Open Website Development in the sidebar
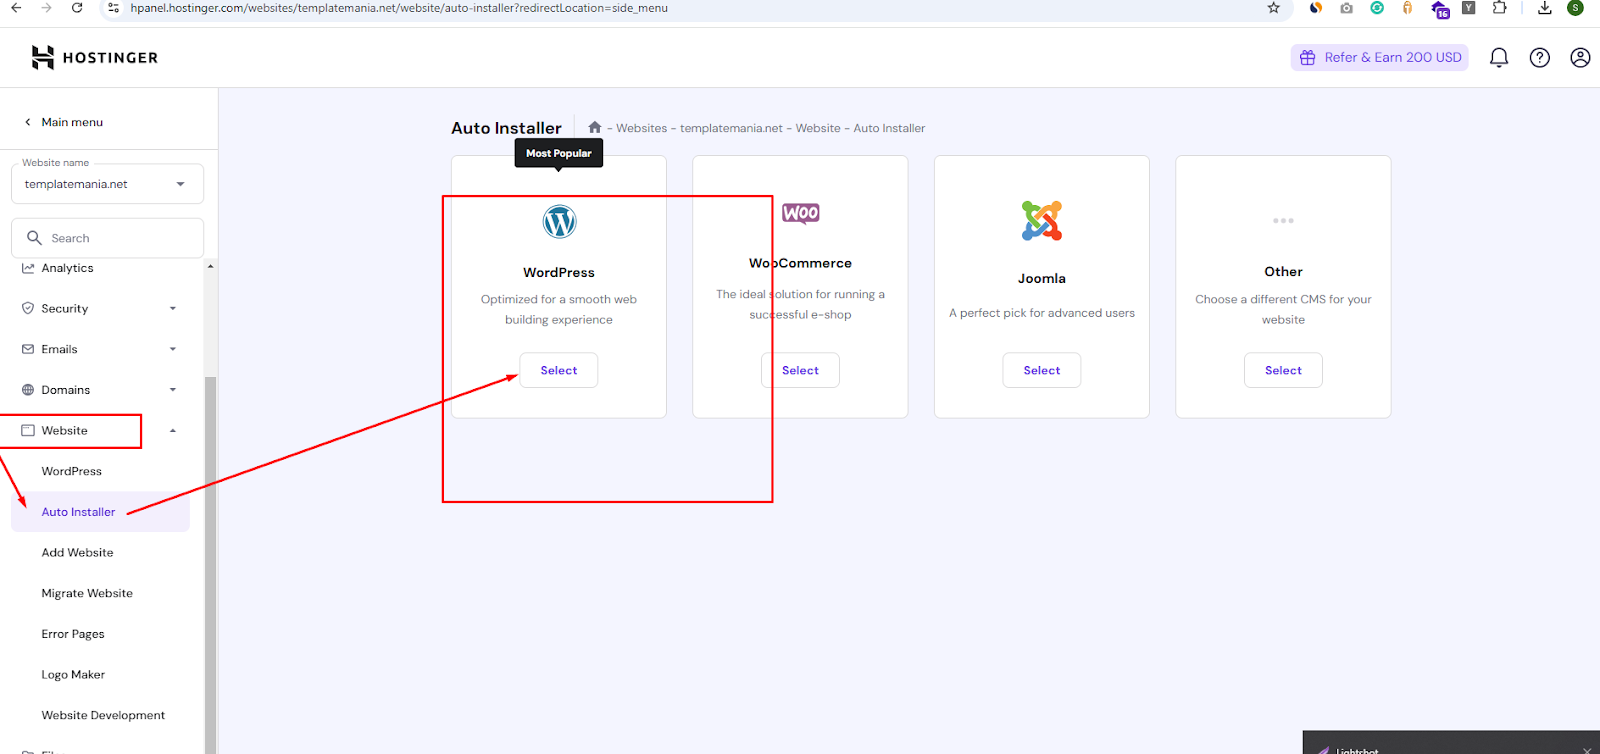Viewport: 1600px width, 754px height. tap(103, 715)
